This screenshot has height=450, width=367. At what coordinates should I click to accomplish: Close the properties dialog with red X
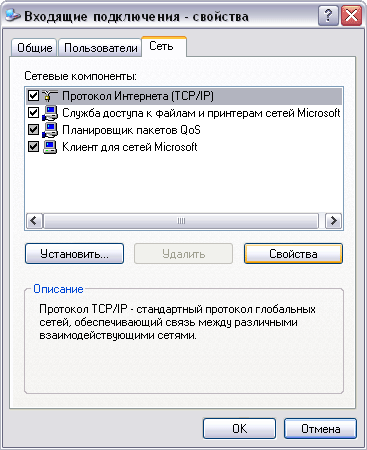351,16
